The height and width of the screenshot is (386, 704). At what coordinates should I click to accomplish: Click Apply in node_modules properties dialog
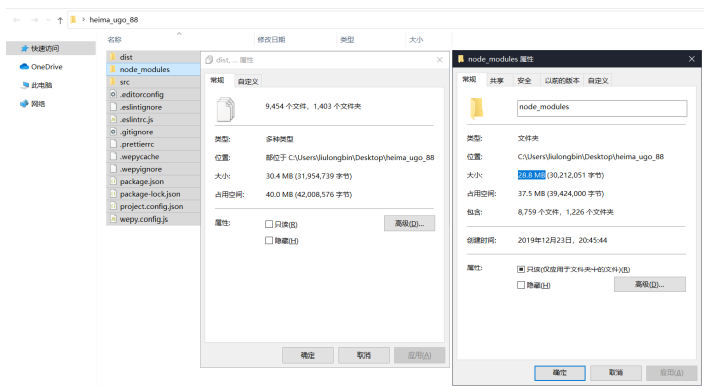point(671,373)
